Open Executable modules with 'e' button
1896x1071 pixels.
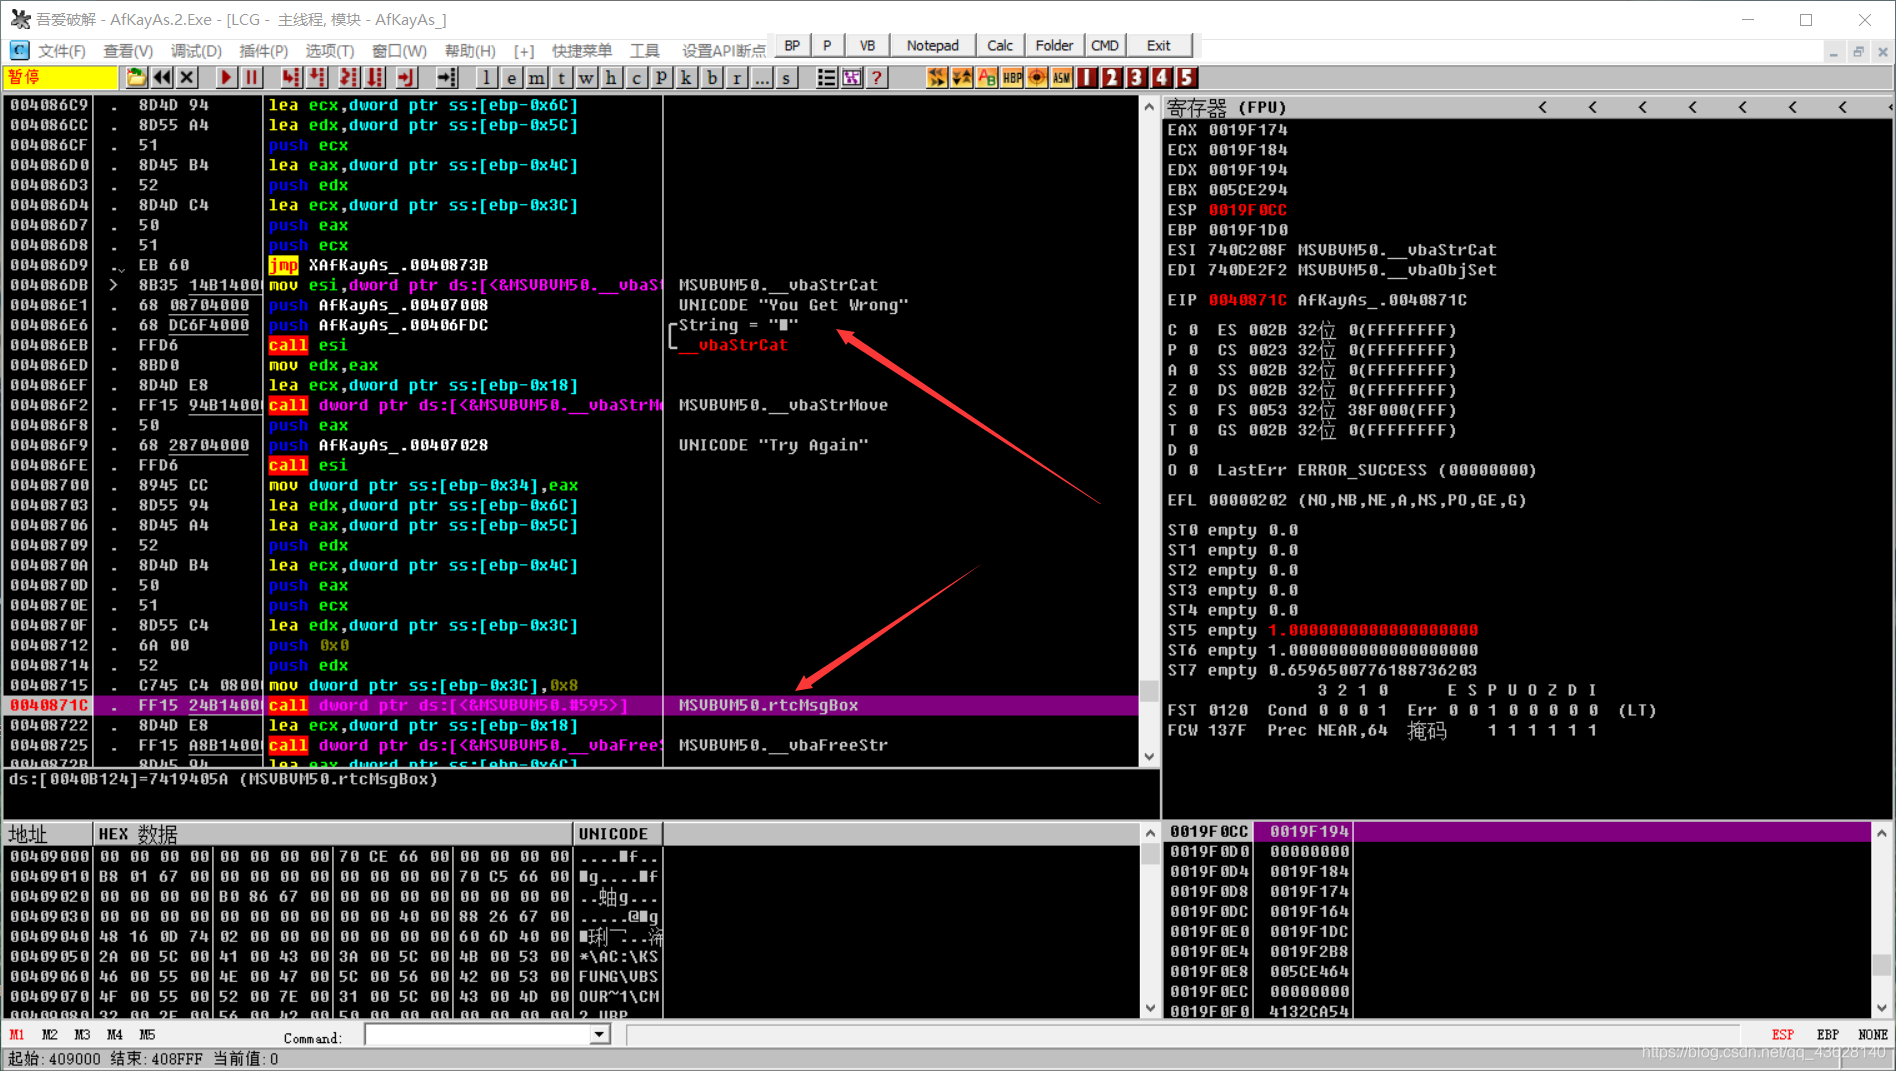coord(511,78)
